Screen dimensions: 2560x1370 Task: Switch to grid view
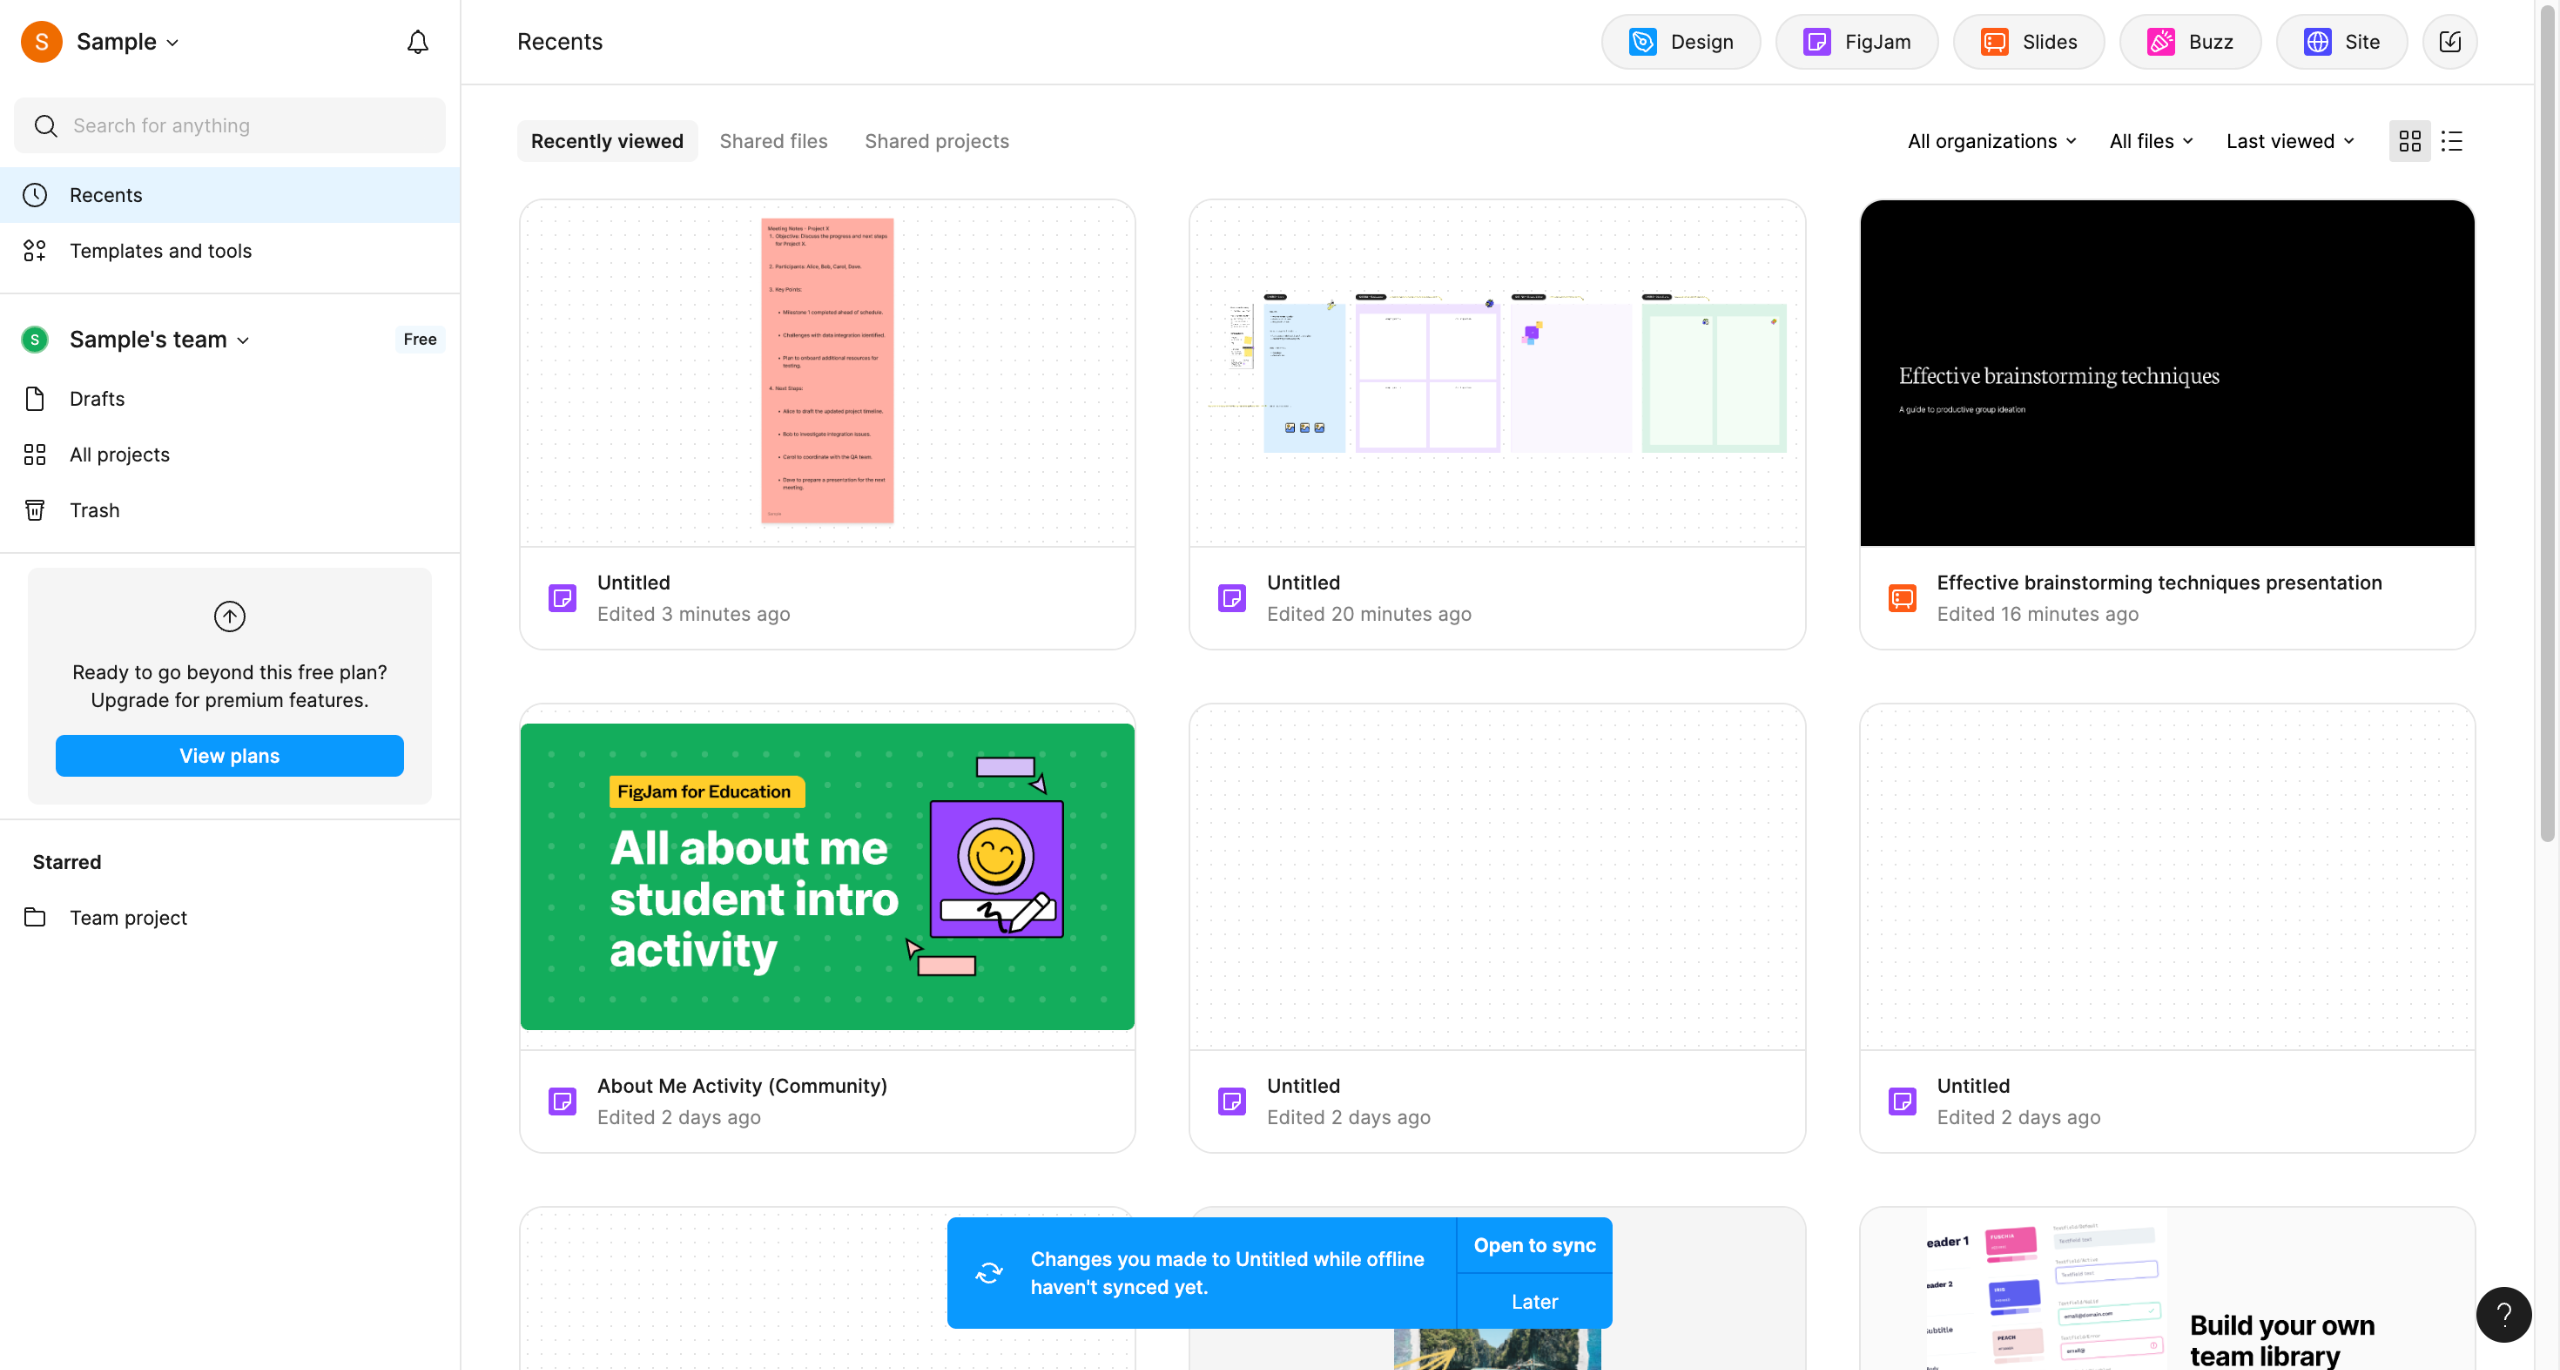[2409, 141]
